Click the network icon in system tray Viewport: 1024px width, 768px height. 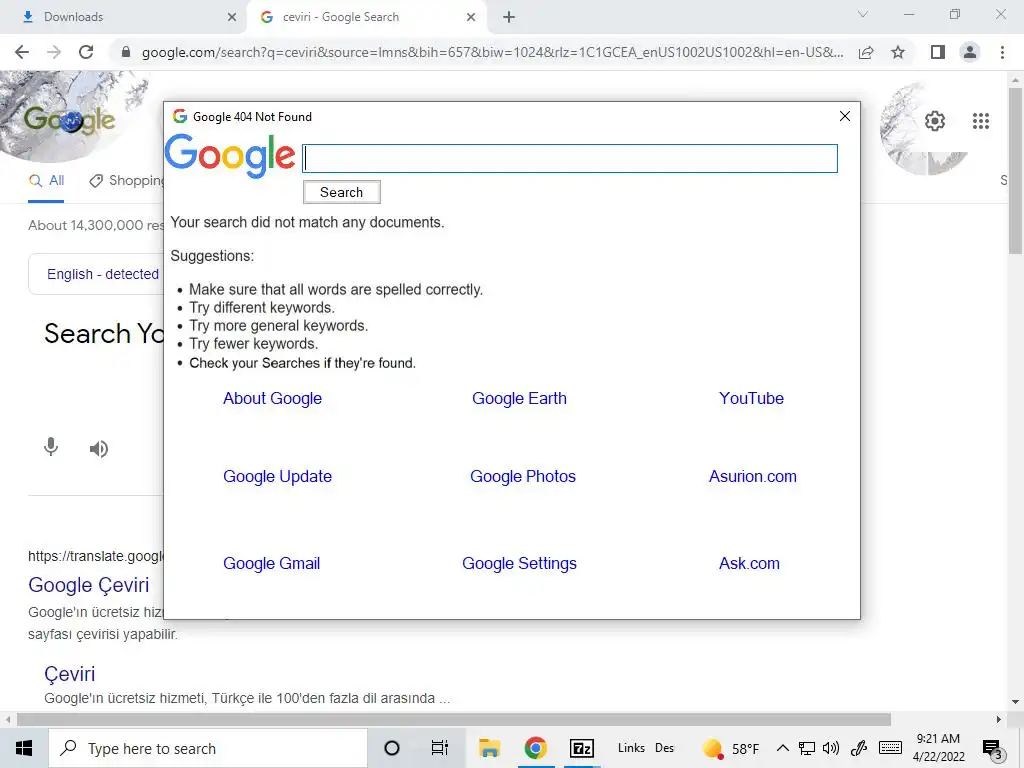point(807,748)
